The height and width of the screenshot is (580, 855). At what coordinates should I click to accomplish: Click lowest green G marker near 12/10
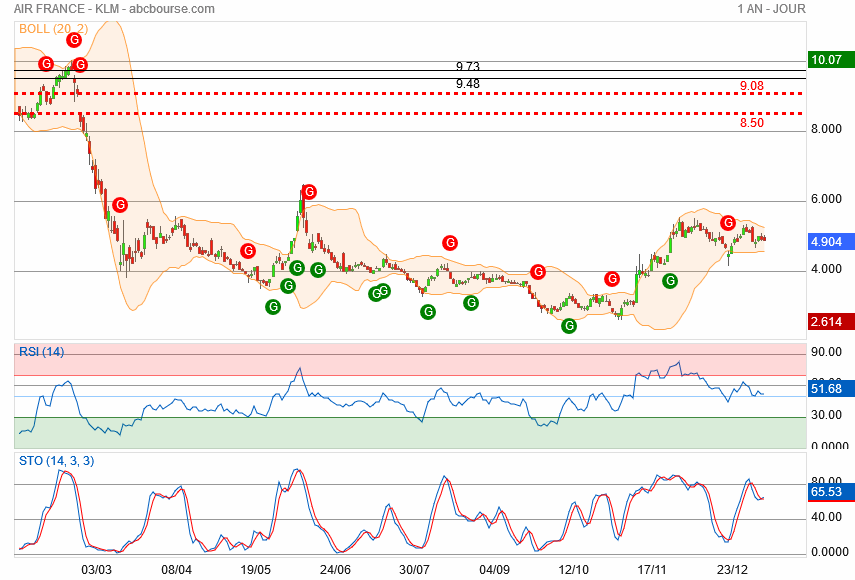(x=569, y=325)
